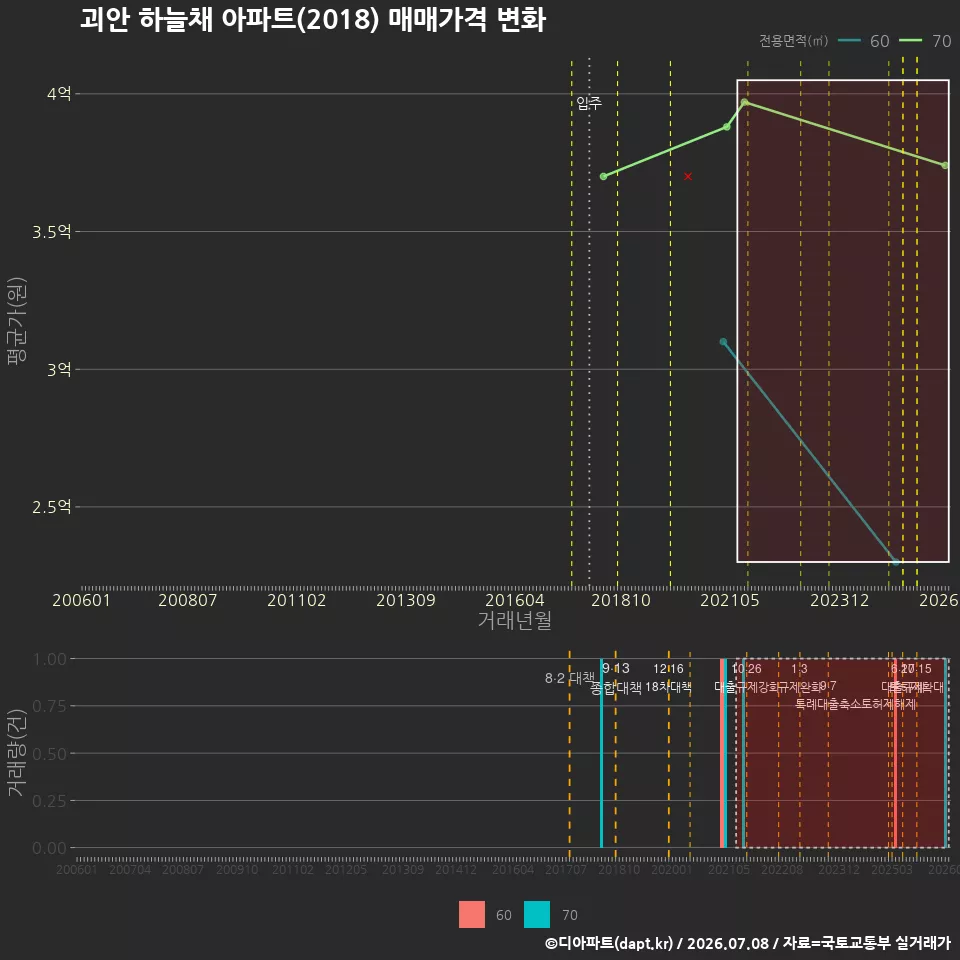Click the 3억 y-axis label

(59, 369)
